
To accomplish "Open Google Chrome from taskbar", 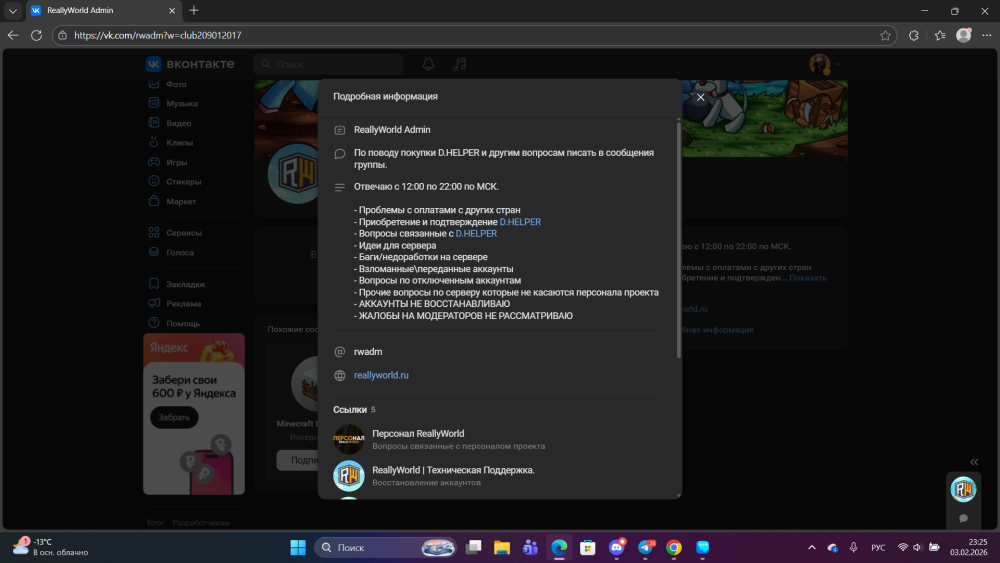I will 674,547.
